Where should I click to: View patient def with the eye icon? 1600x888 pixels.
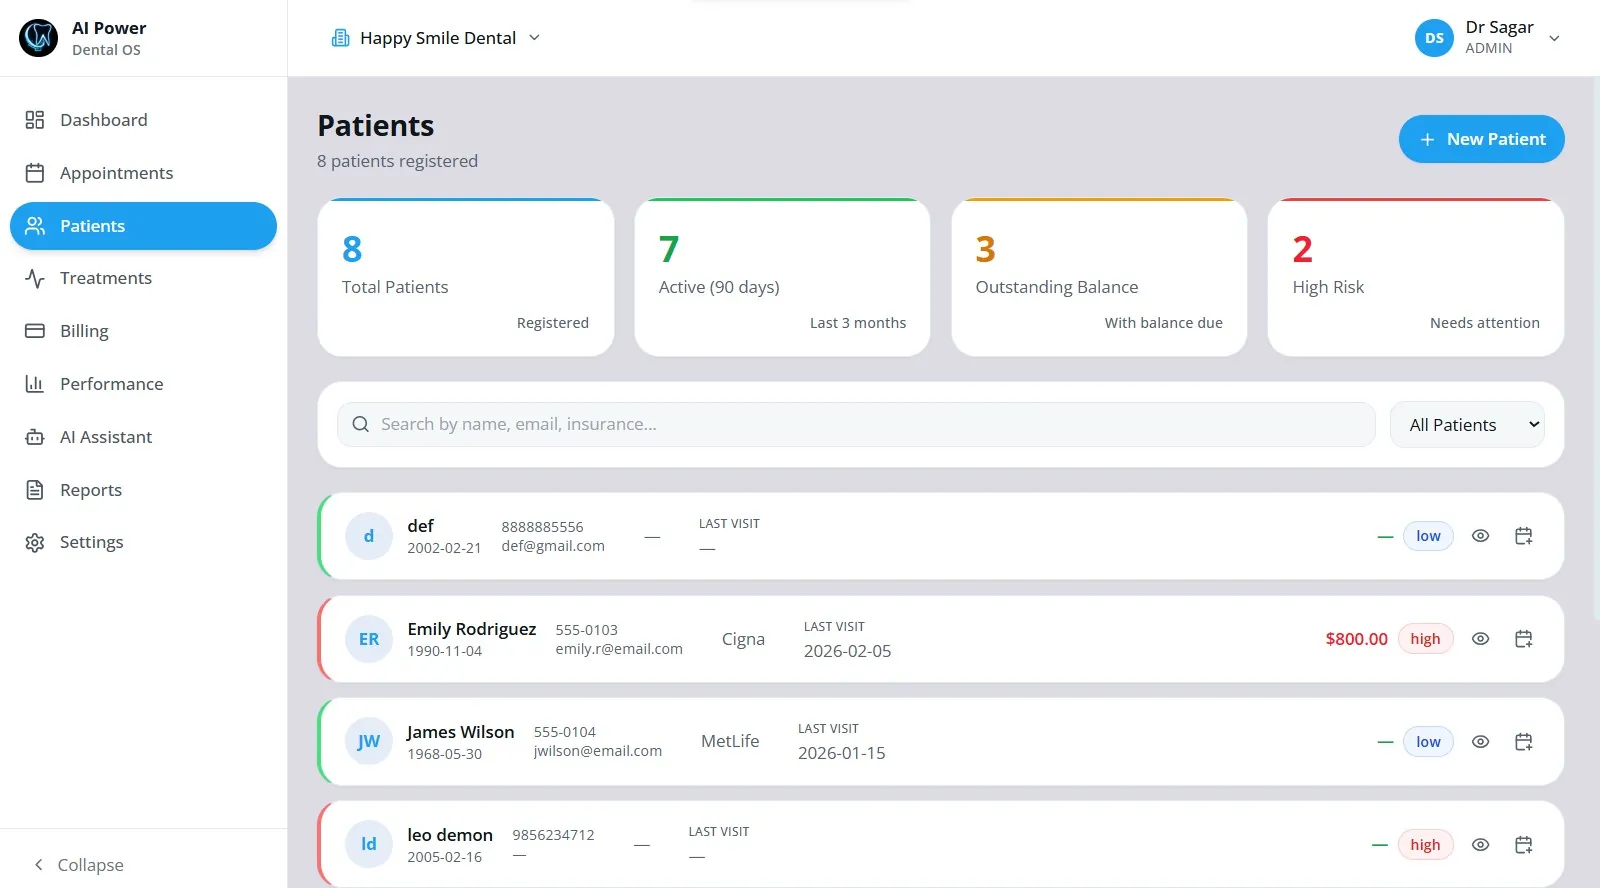coord(1480,536)
